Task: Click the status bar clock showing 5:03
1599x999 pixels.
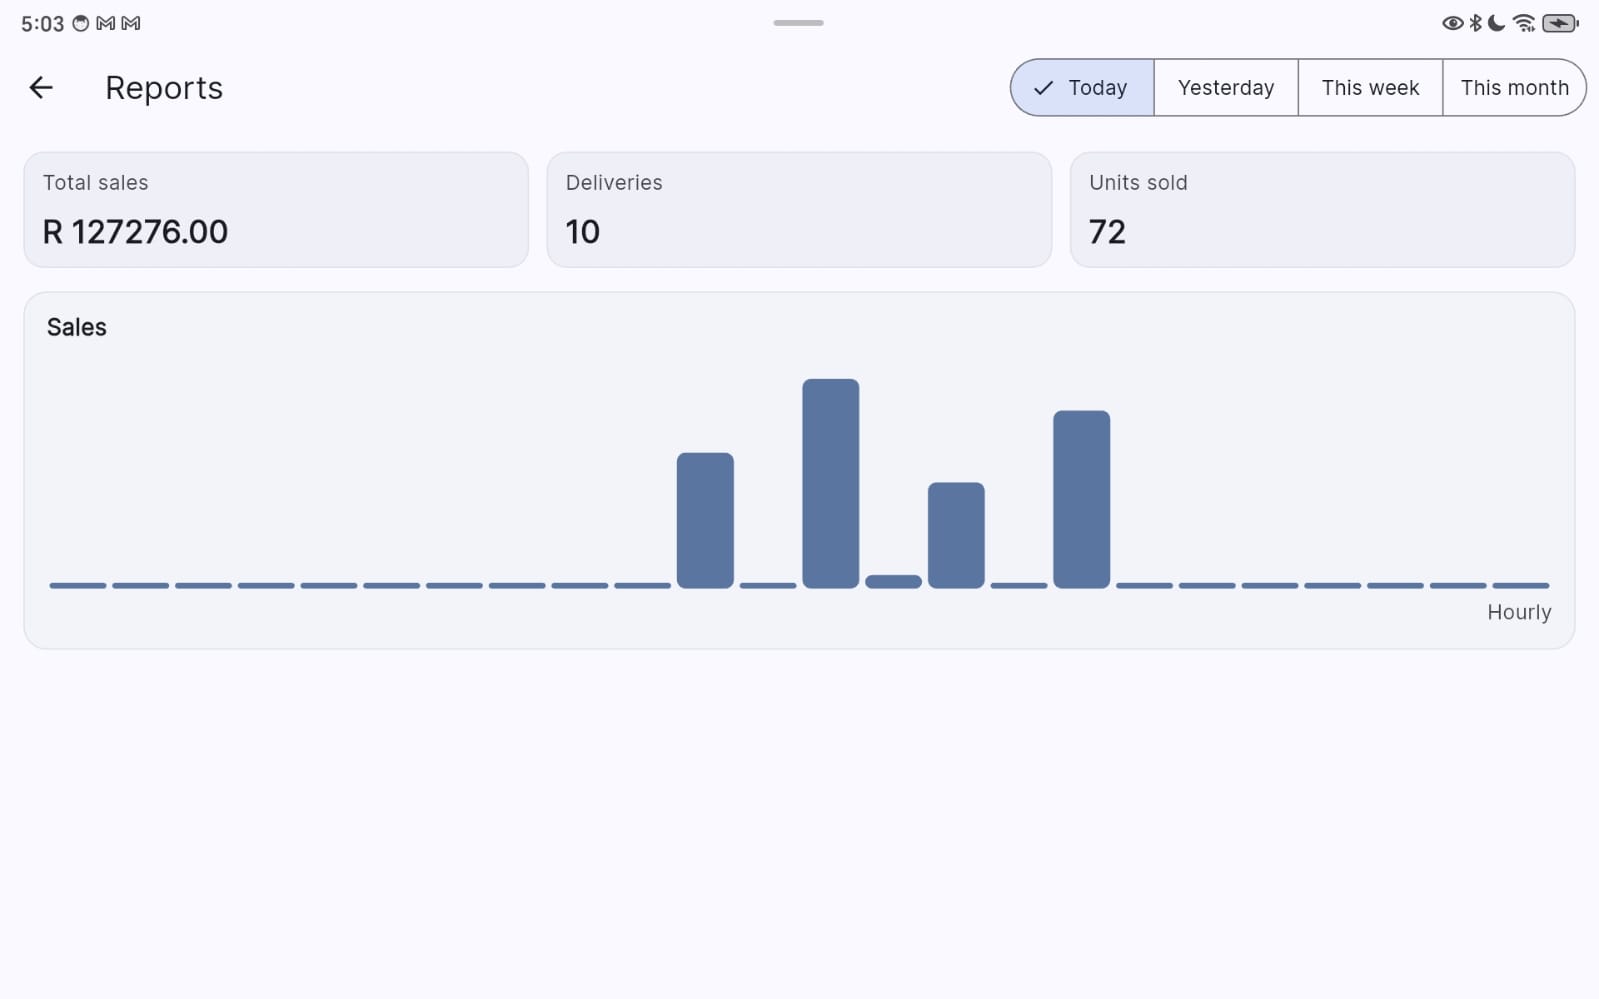Action: pyautogui.click(x=42, y=24)
